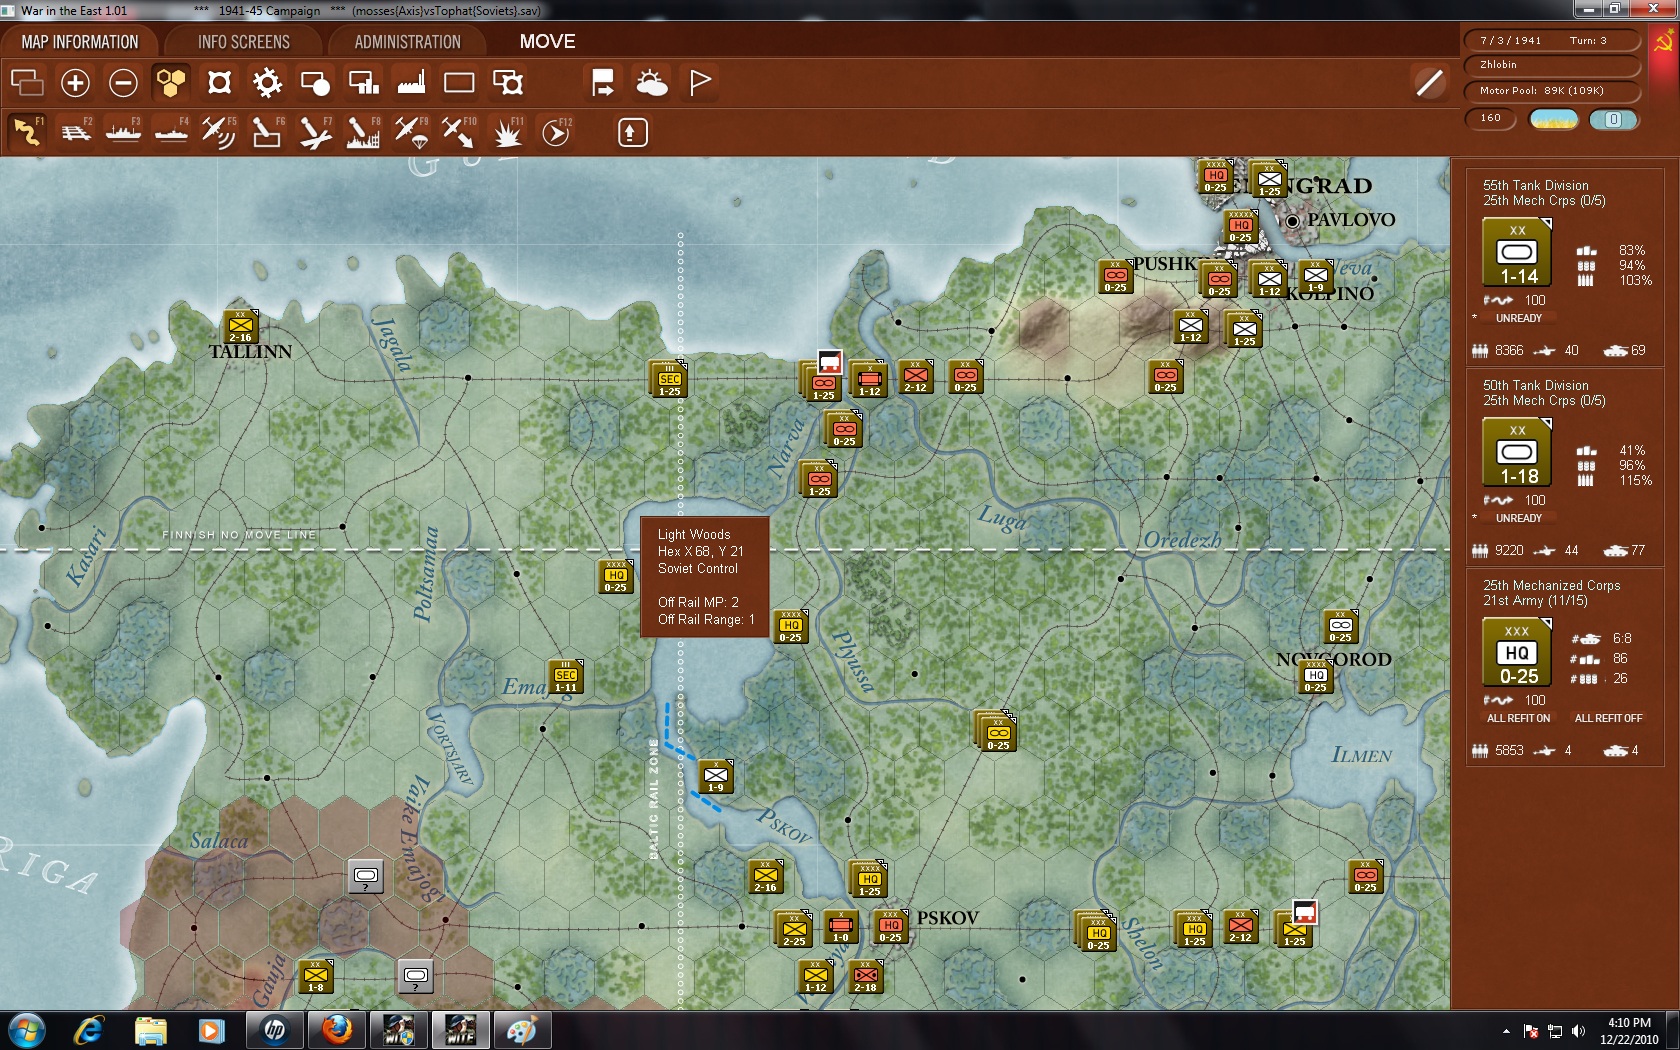Select the 2-16 unit counter at Tallinn
The width and height of the screenshot is (1680, 1050).
point(240,327)
